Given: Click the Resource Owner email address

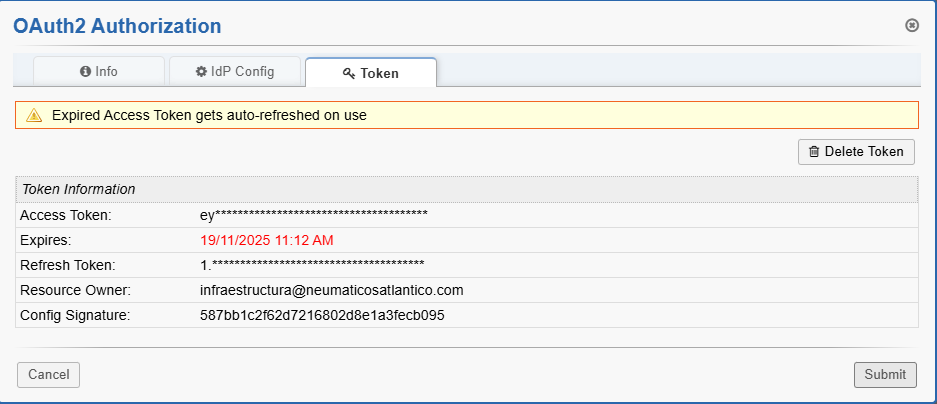Looking at the screenshot, I should click(331, 290).
